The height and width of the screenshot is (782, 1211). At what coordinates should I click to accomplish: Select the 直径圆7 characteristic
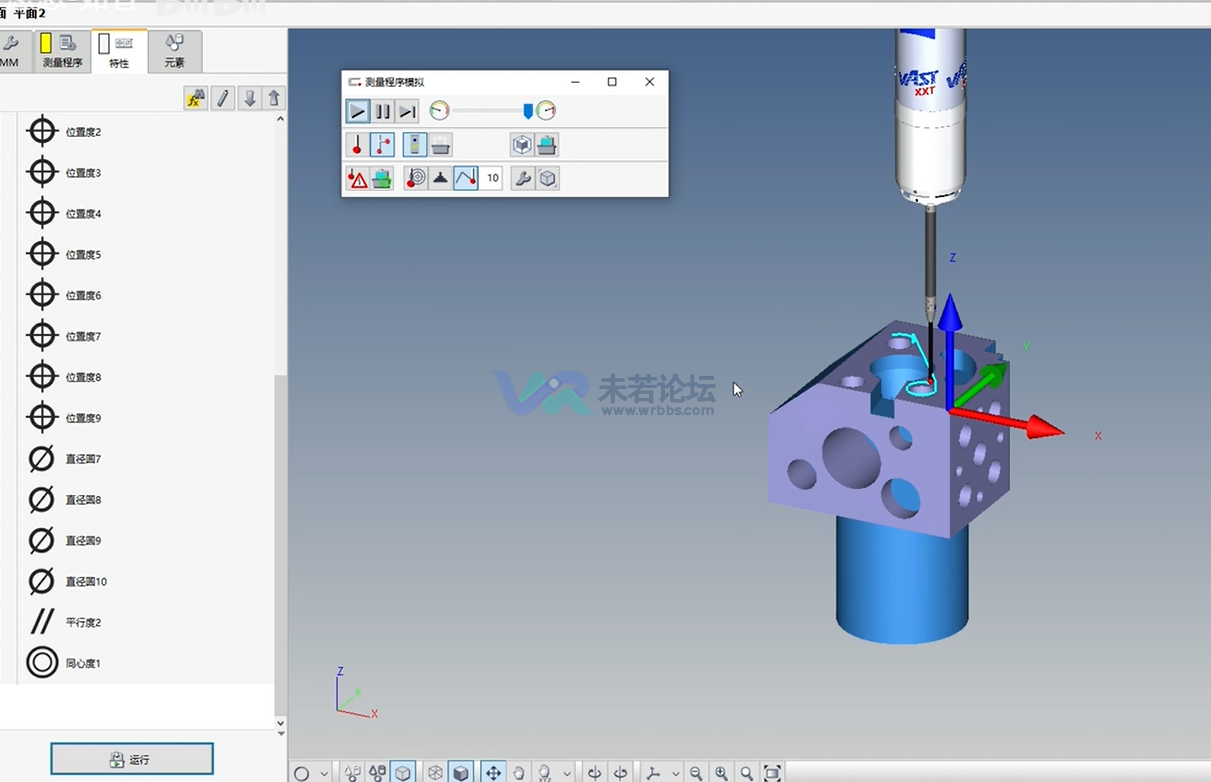64,459
